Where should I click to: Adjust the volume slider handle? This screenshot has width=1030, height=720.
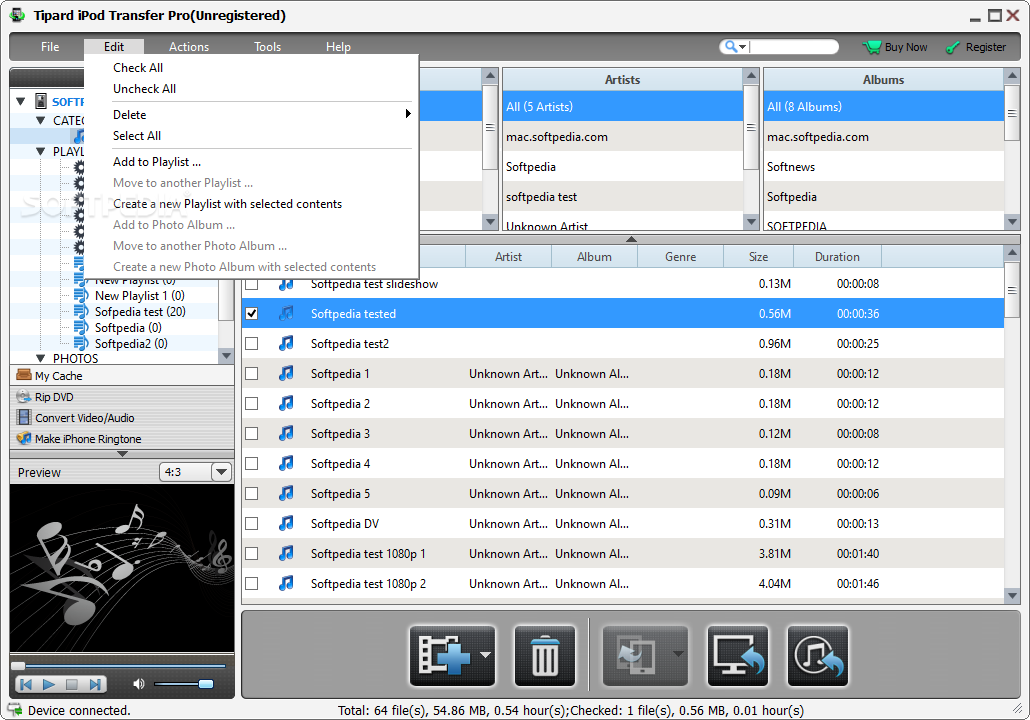pos(206,685)
